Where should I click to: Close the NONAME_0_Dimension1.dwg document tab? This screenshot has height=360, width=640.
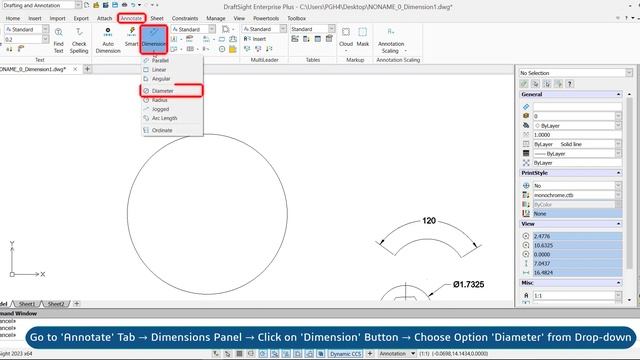point(75,69)
